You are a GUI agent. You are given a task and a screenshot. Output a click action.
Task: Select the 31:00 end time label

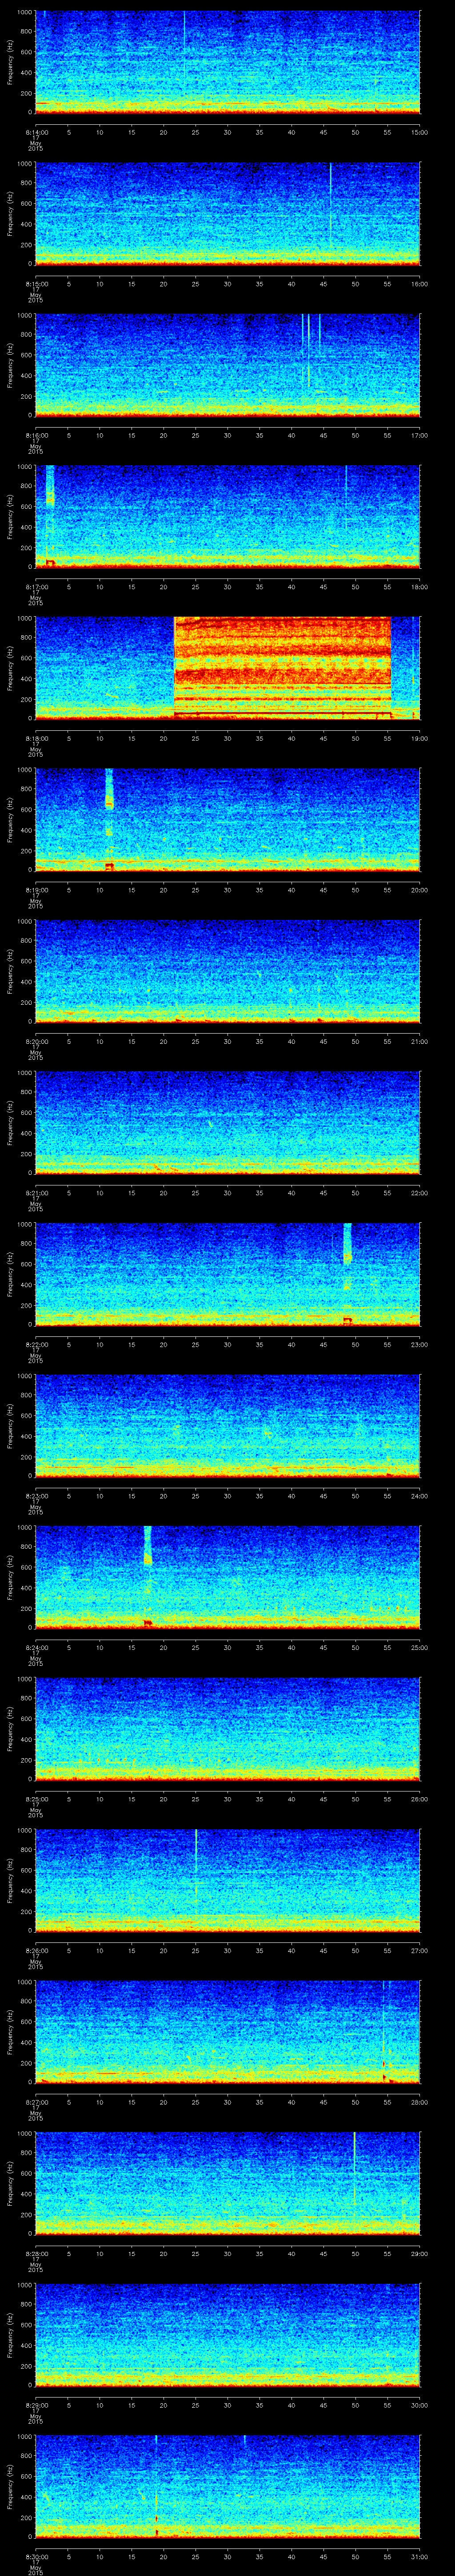tap(420, 2556)
